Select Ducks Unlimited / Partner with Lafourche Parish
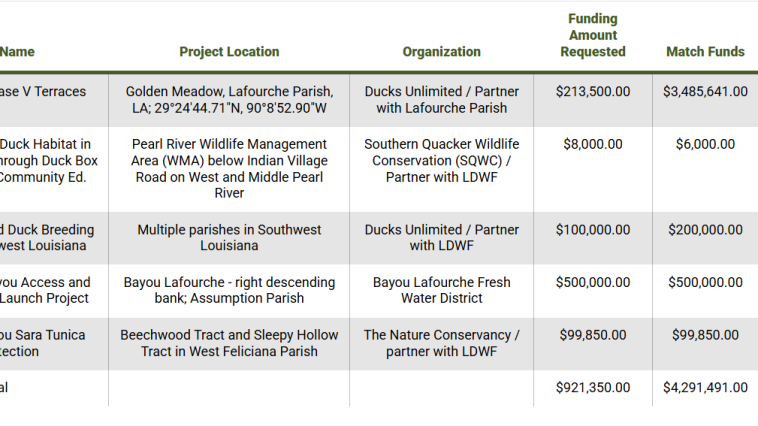Image resolution: width=758 pixels, height=426 pixels. (x=441, y=100)
